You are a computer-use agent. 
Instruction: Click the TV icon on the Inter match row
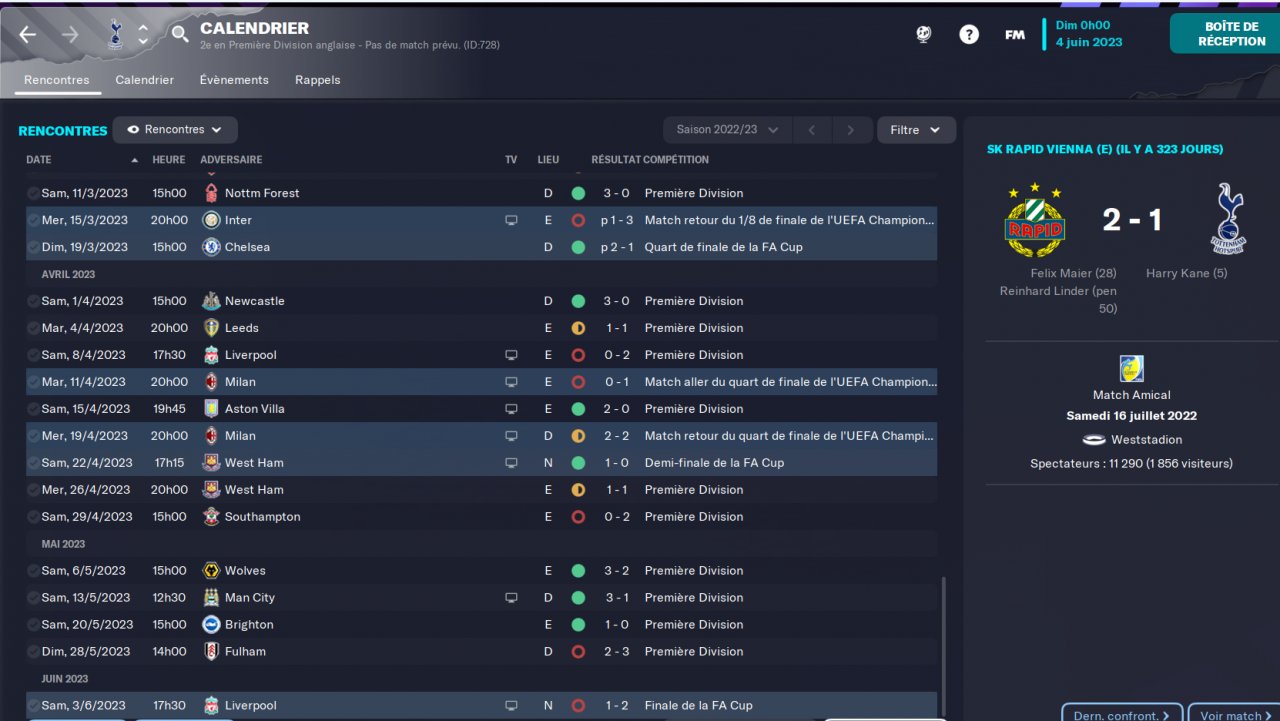(511, 220)
